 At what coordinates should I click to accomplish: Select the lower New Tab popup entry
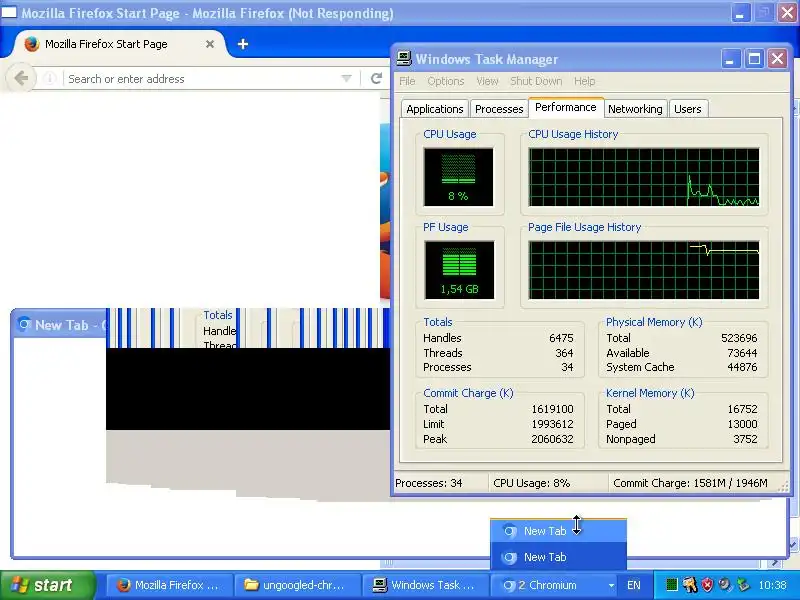point(558,557)
